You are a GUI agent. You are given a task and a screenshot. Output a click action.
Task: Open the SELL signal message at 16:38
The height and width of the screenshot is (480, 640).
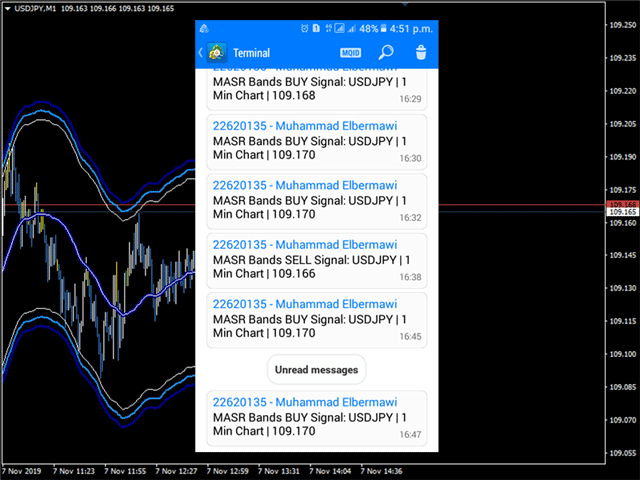click(x=317, y=260)
